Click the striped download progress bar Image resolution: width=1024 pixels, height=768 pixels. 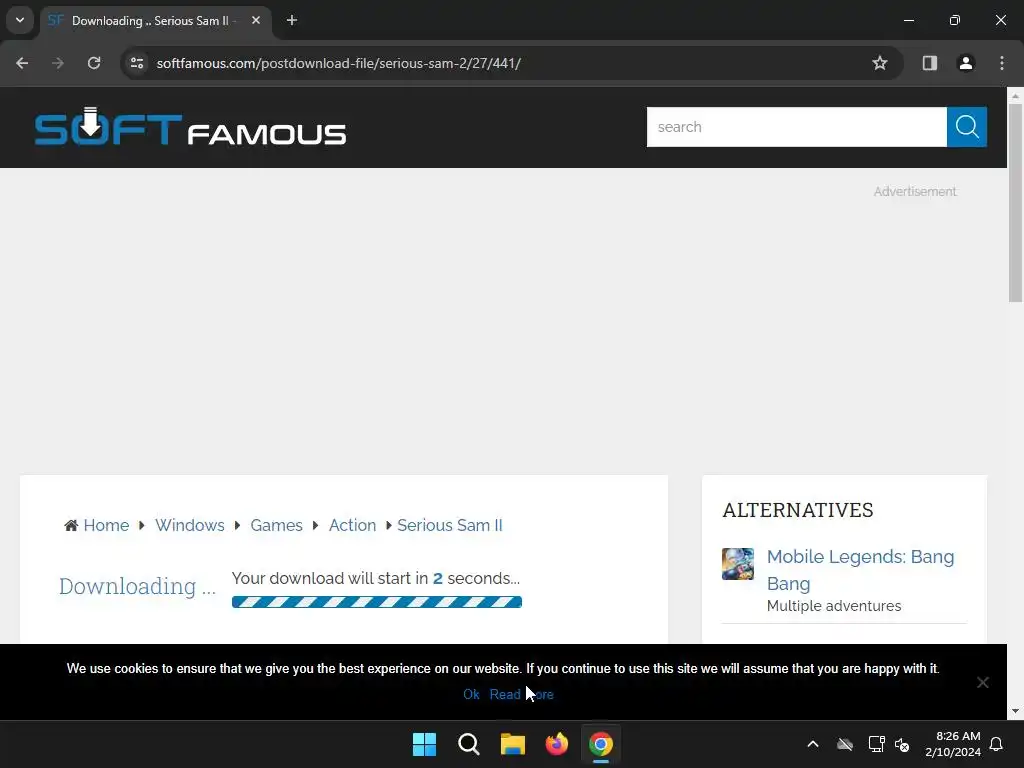tap(377, 602)
